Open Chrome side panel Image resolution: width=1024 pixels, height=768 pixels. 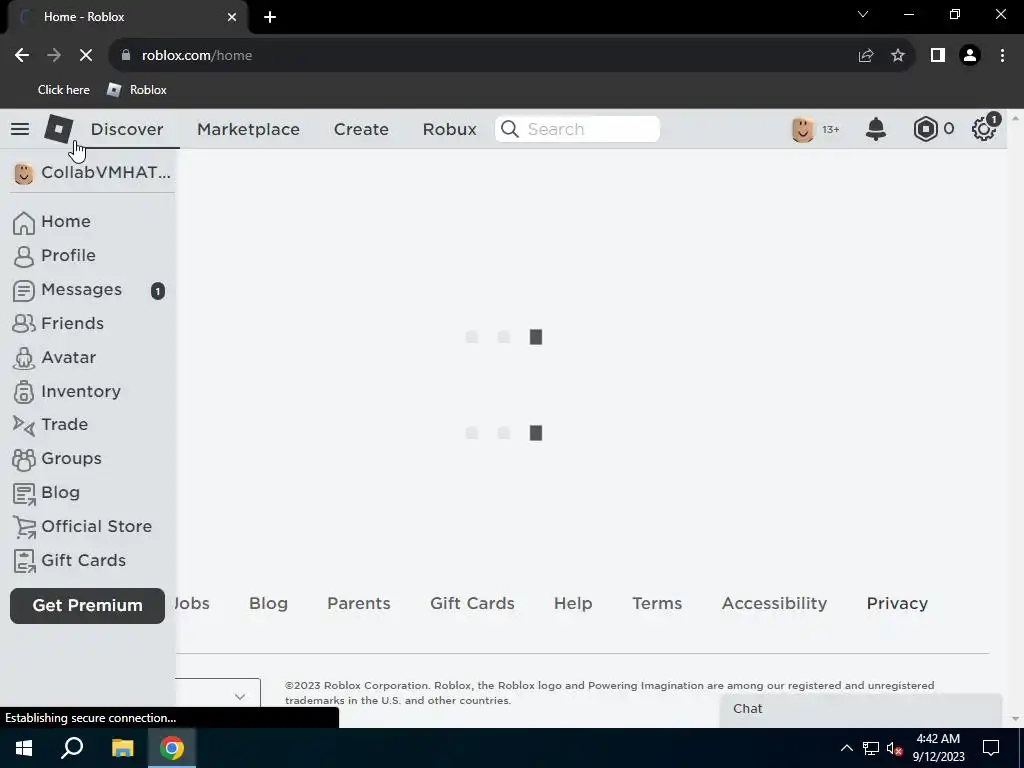click(938, 56)
